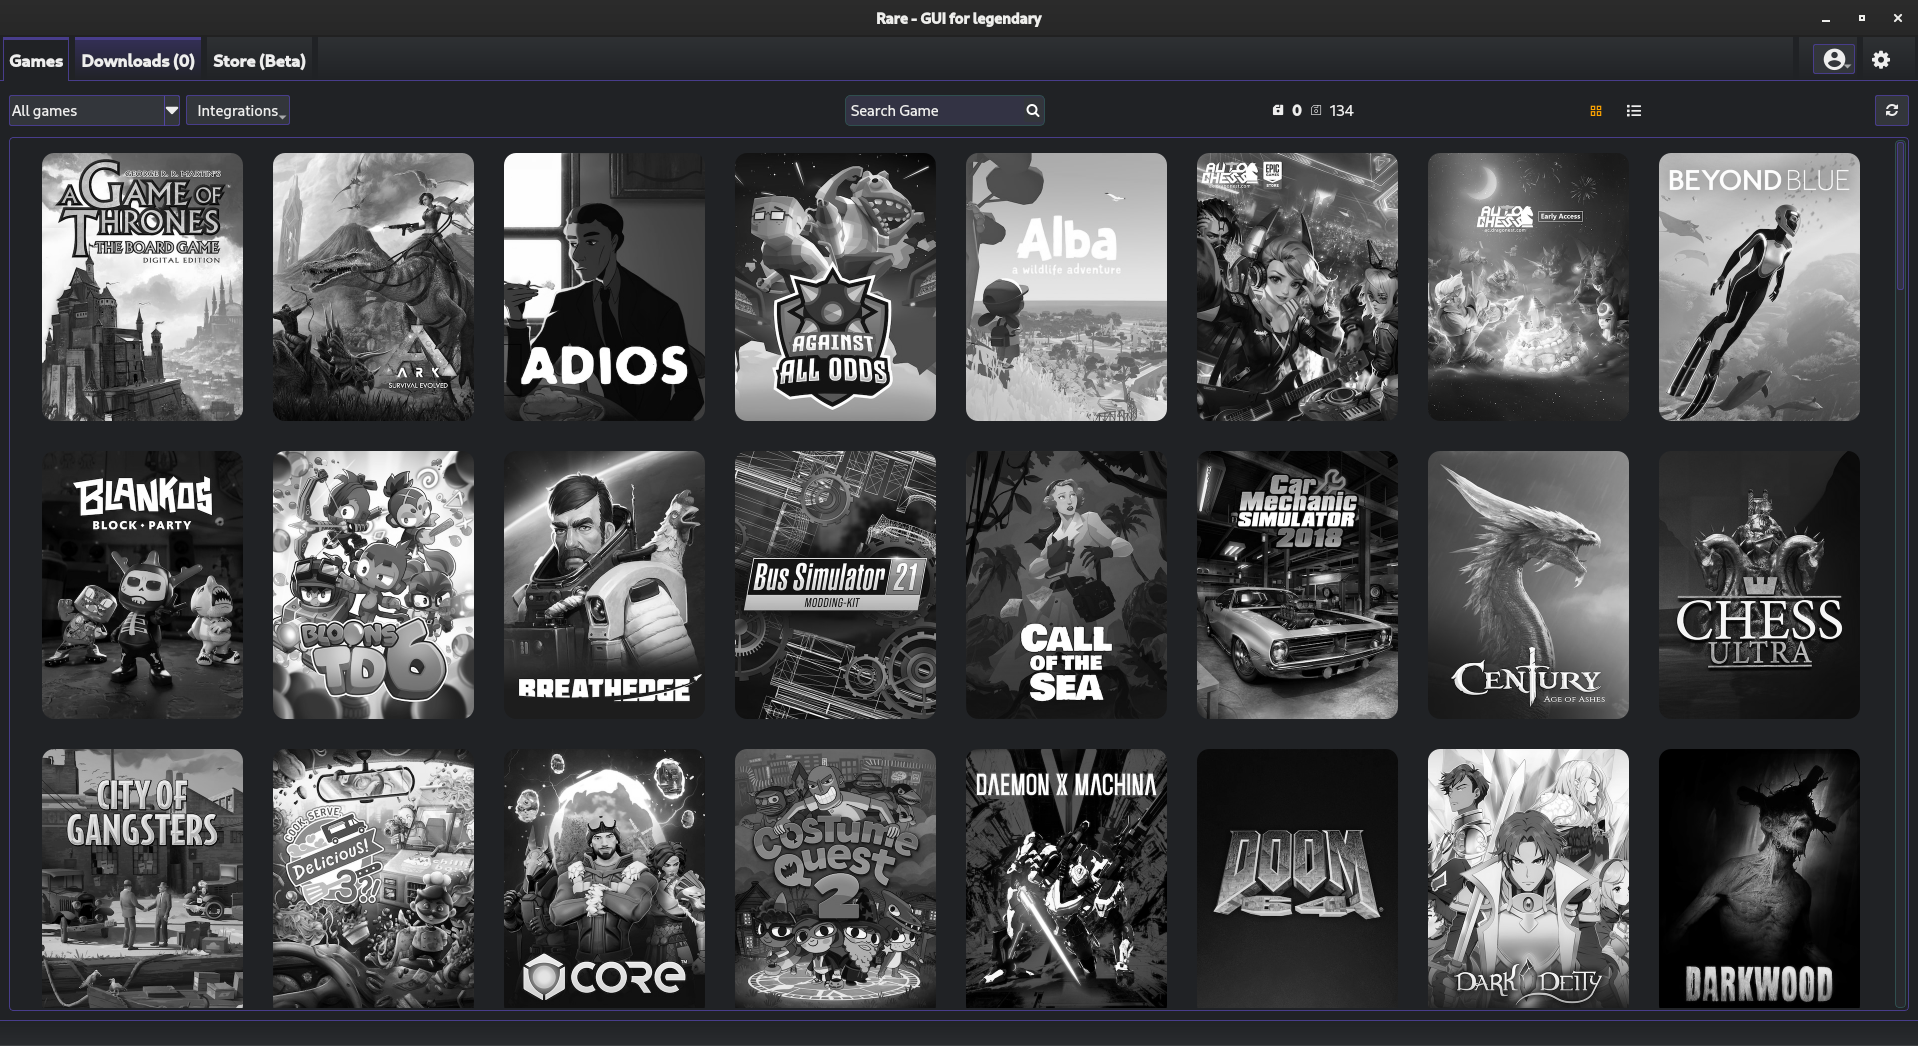Toggle list view display mode

click(1633, 110)
